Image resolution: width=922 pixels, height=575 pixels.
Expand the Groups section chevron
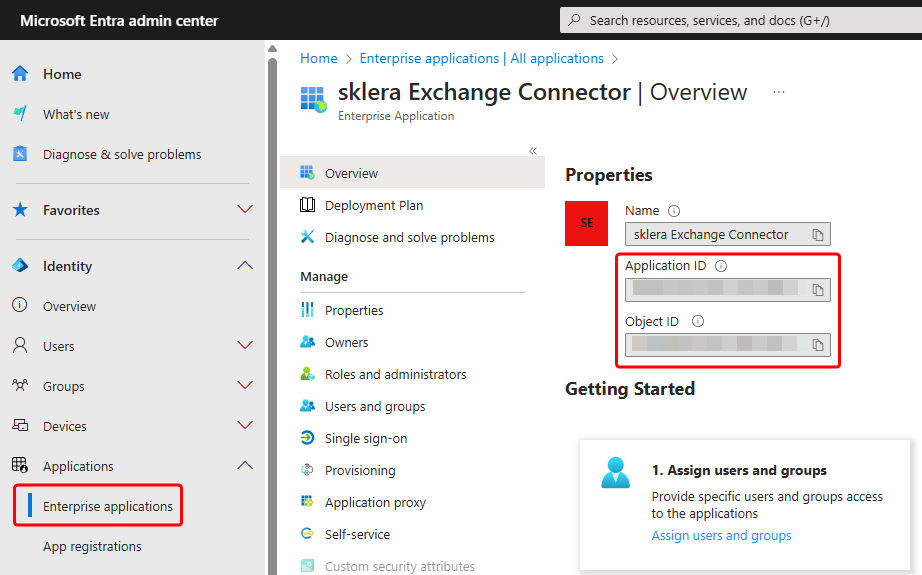pos(245,385)
